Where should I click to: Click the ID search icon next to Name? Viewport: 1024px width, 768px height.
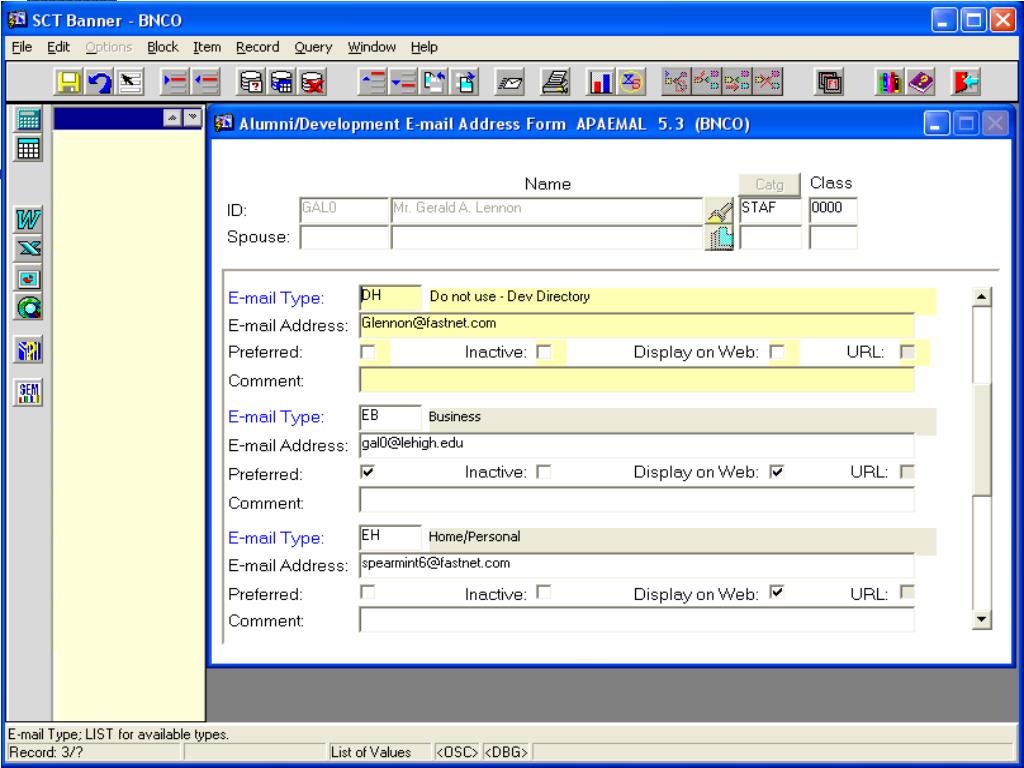(719, 209)
